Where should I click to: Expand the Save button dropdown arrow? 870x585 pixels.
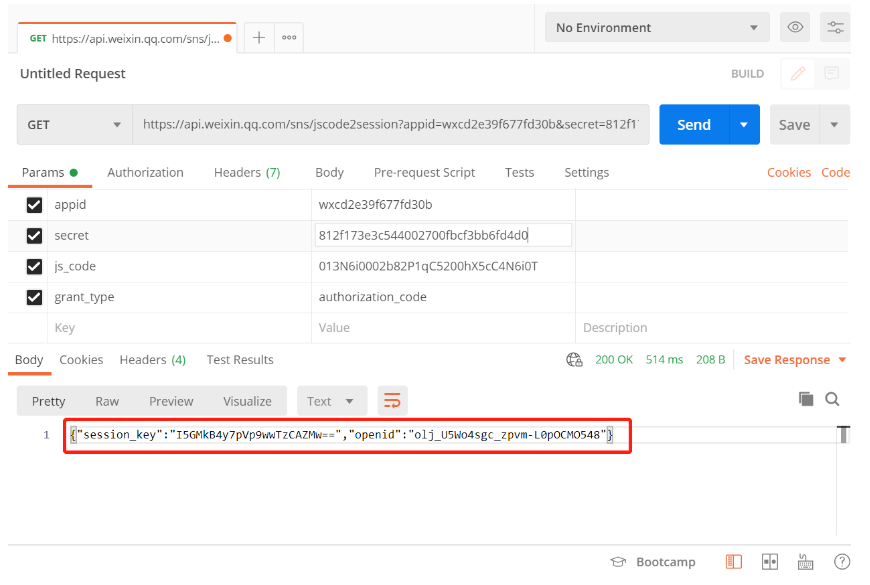pos(834,124)
